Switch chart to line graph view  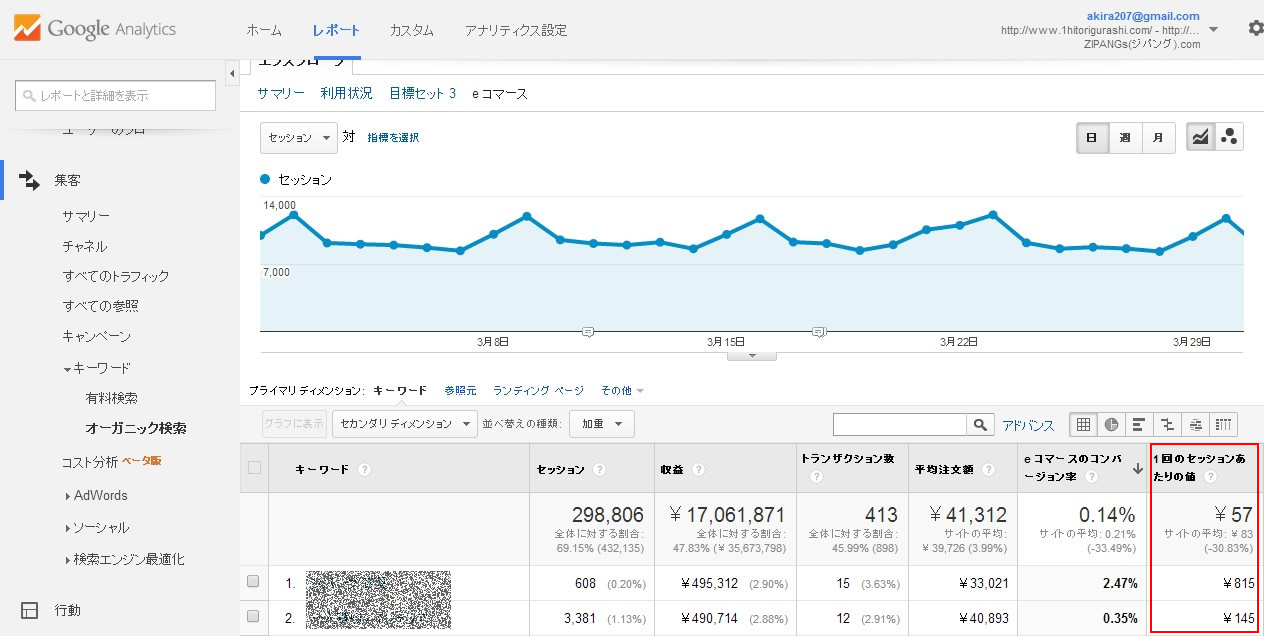1200,137
